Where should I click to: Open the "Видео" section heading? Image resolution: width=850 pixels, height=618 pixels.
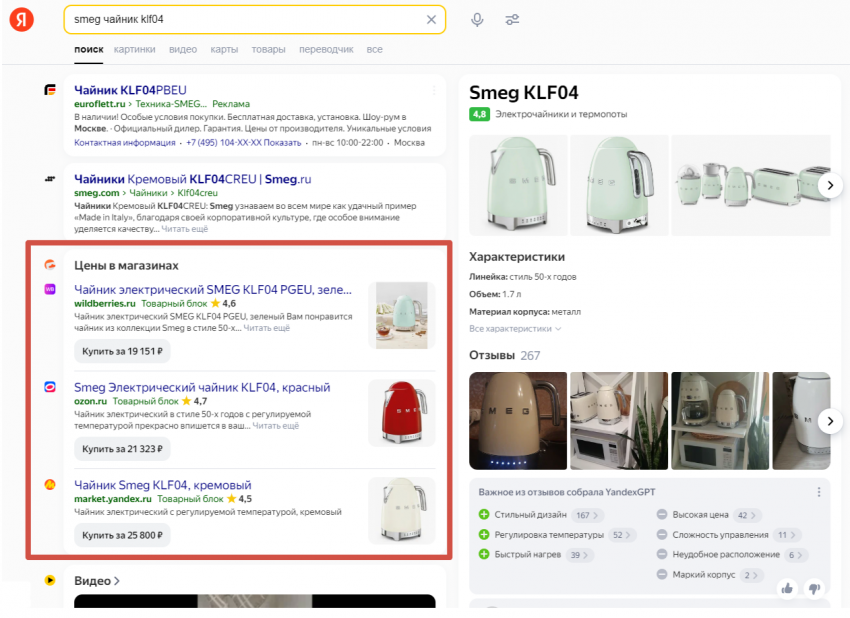coord(97,581)
